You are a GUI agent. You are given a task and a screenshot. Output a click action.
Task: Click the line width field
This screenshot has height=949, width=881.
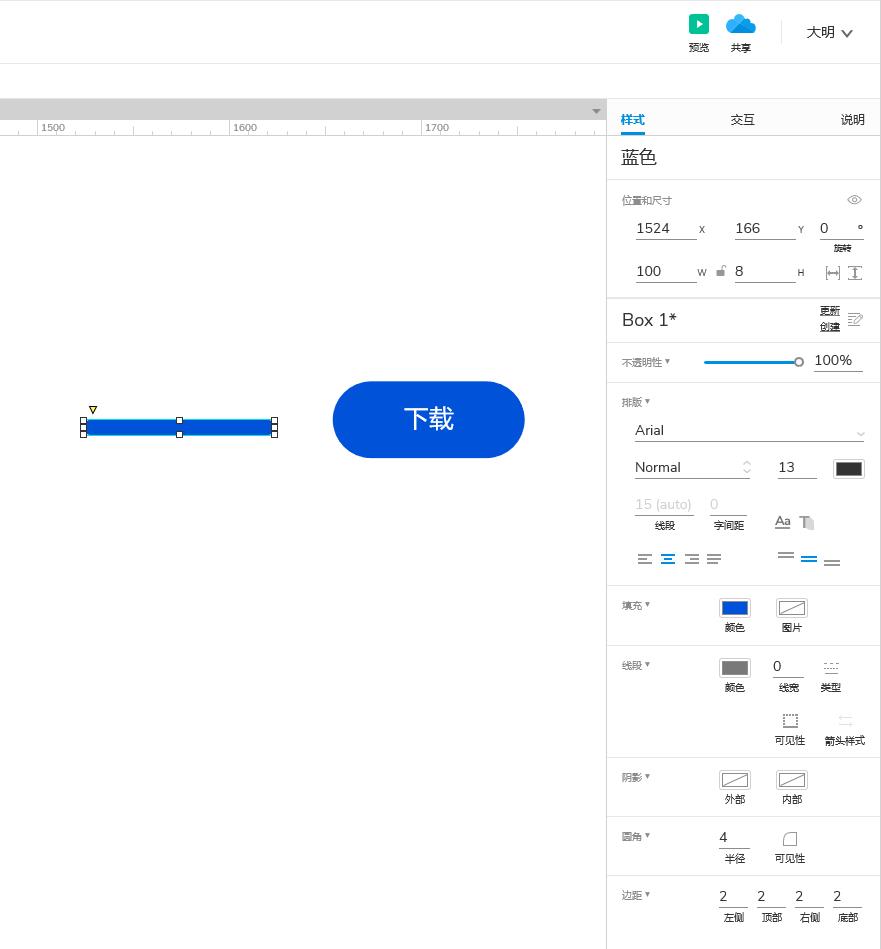(x=788, y=667)
